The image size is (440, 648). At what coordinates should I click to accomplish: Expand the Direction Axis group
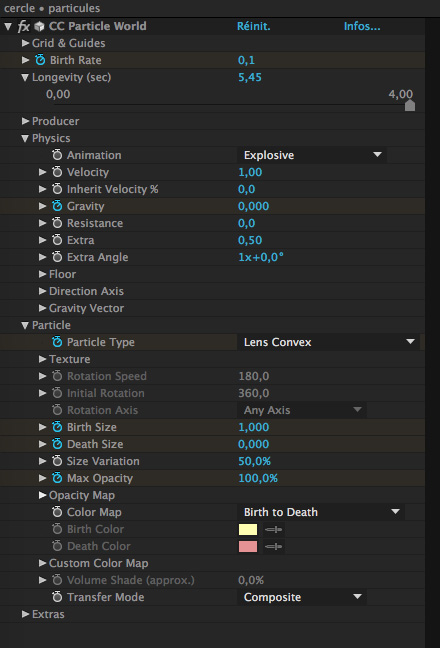coord(42,291)
